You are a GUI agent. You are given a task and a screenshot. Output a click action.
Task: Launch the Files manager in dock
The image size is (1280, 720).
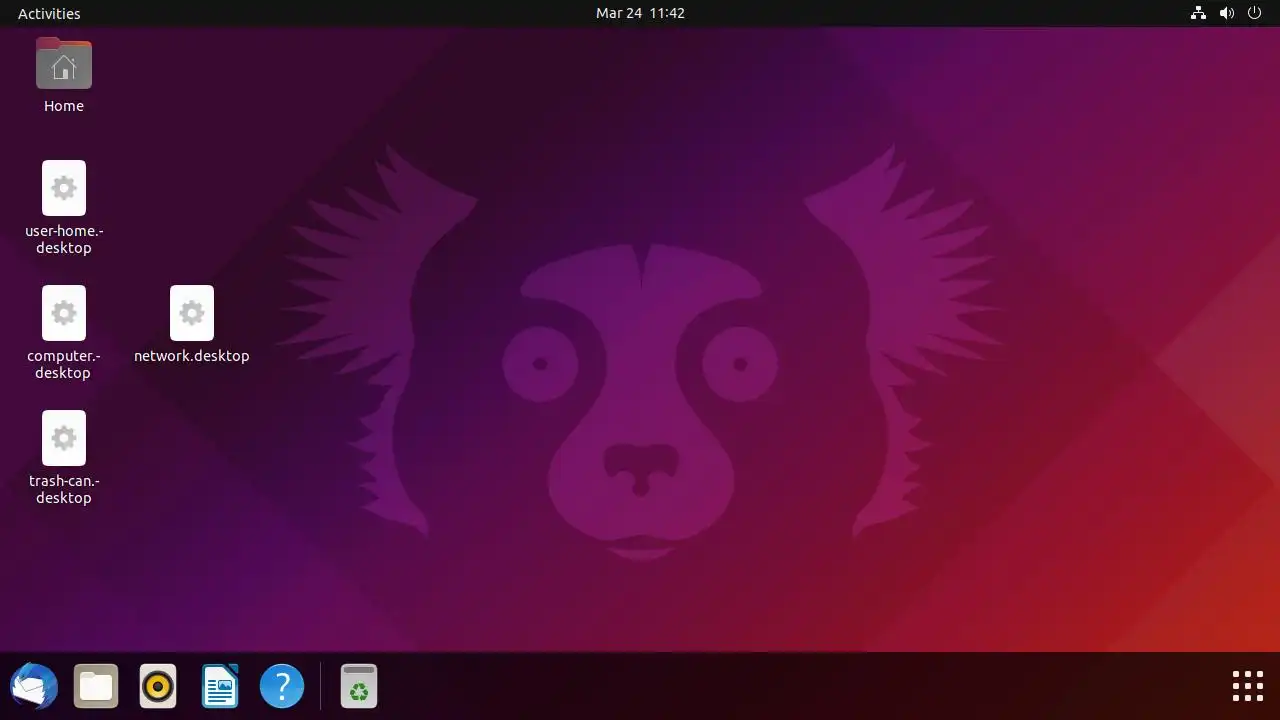click(96, 687)
